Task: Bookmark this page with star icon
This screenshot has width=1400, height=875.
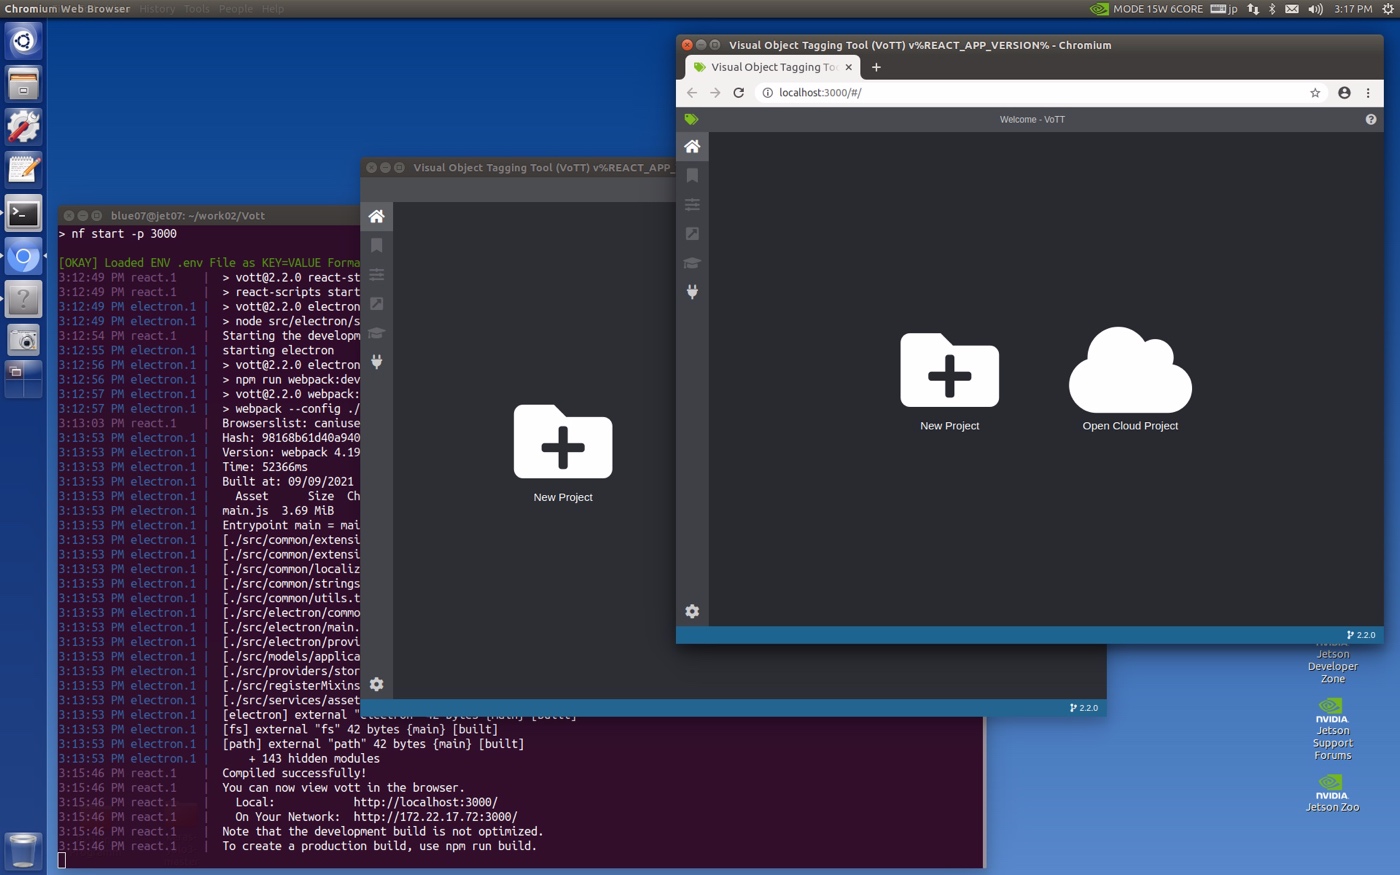Action: tap(1315, 93)
